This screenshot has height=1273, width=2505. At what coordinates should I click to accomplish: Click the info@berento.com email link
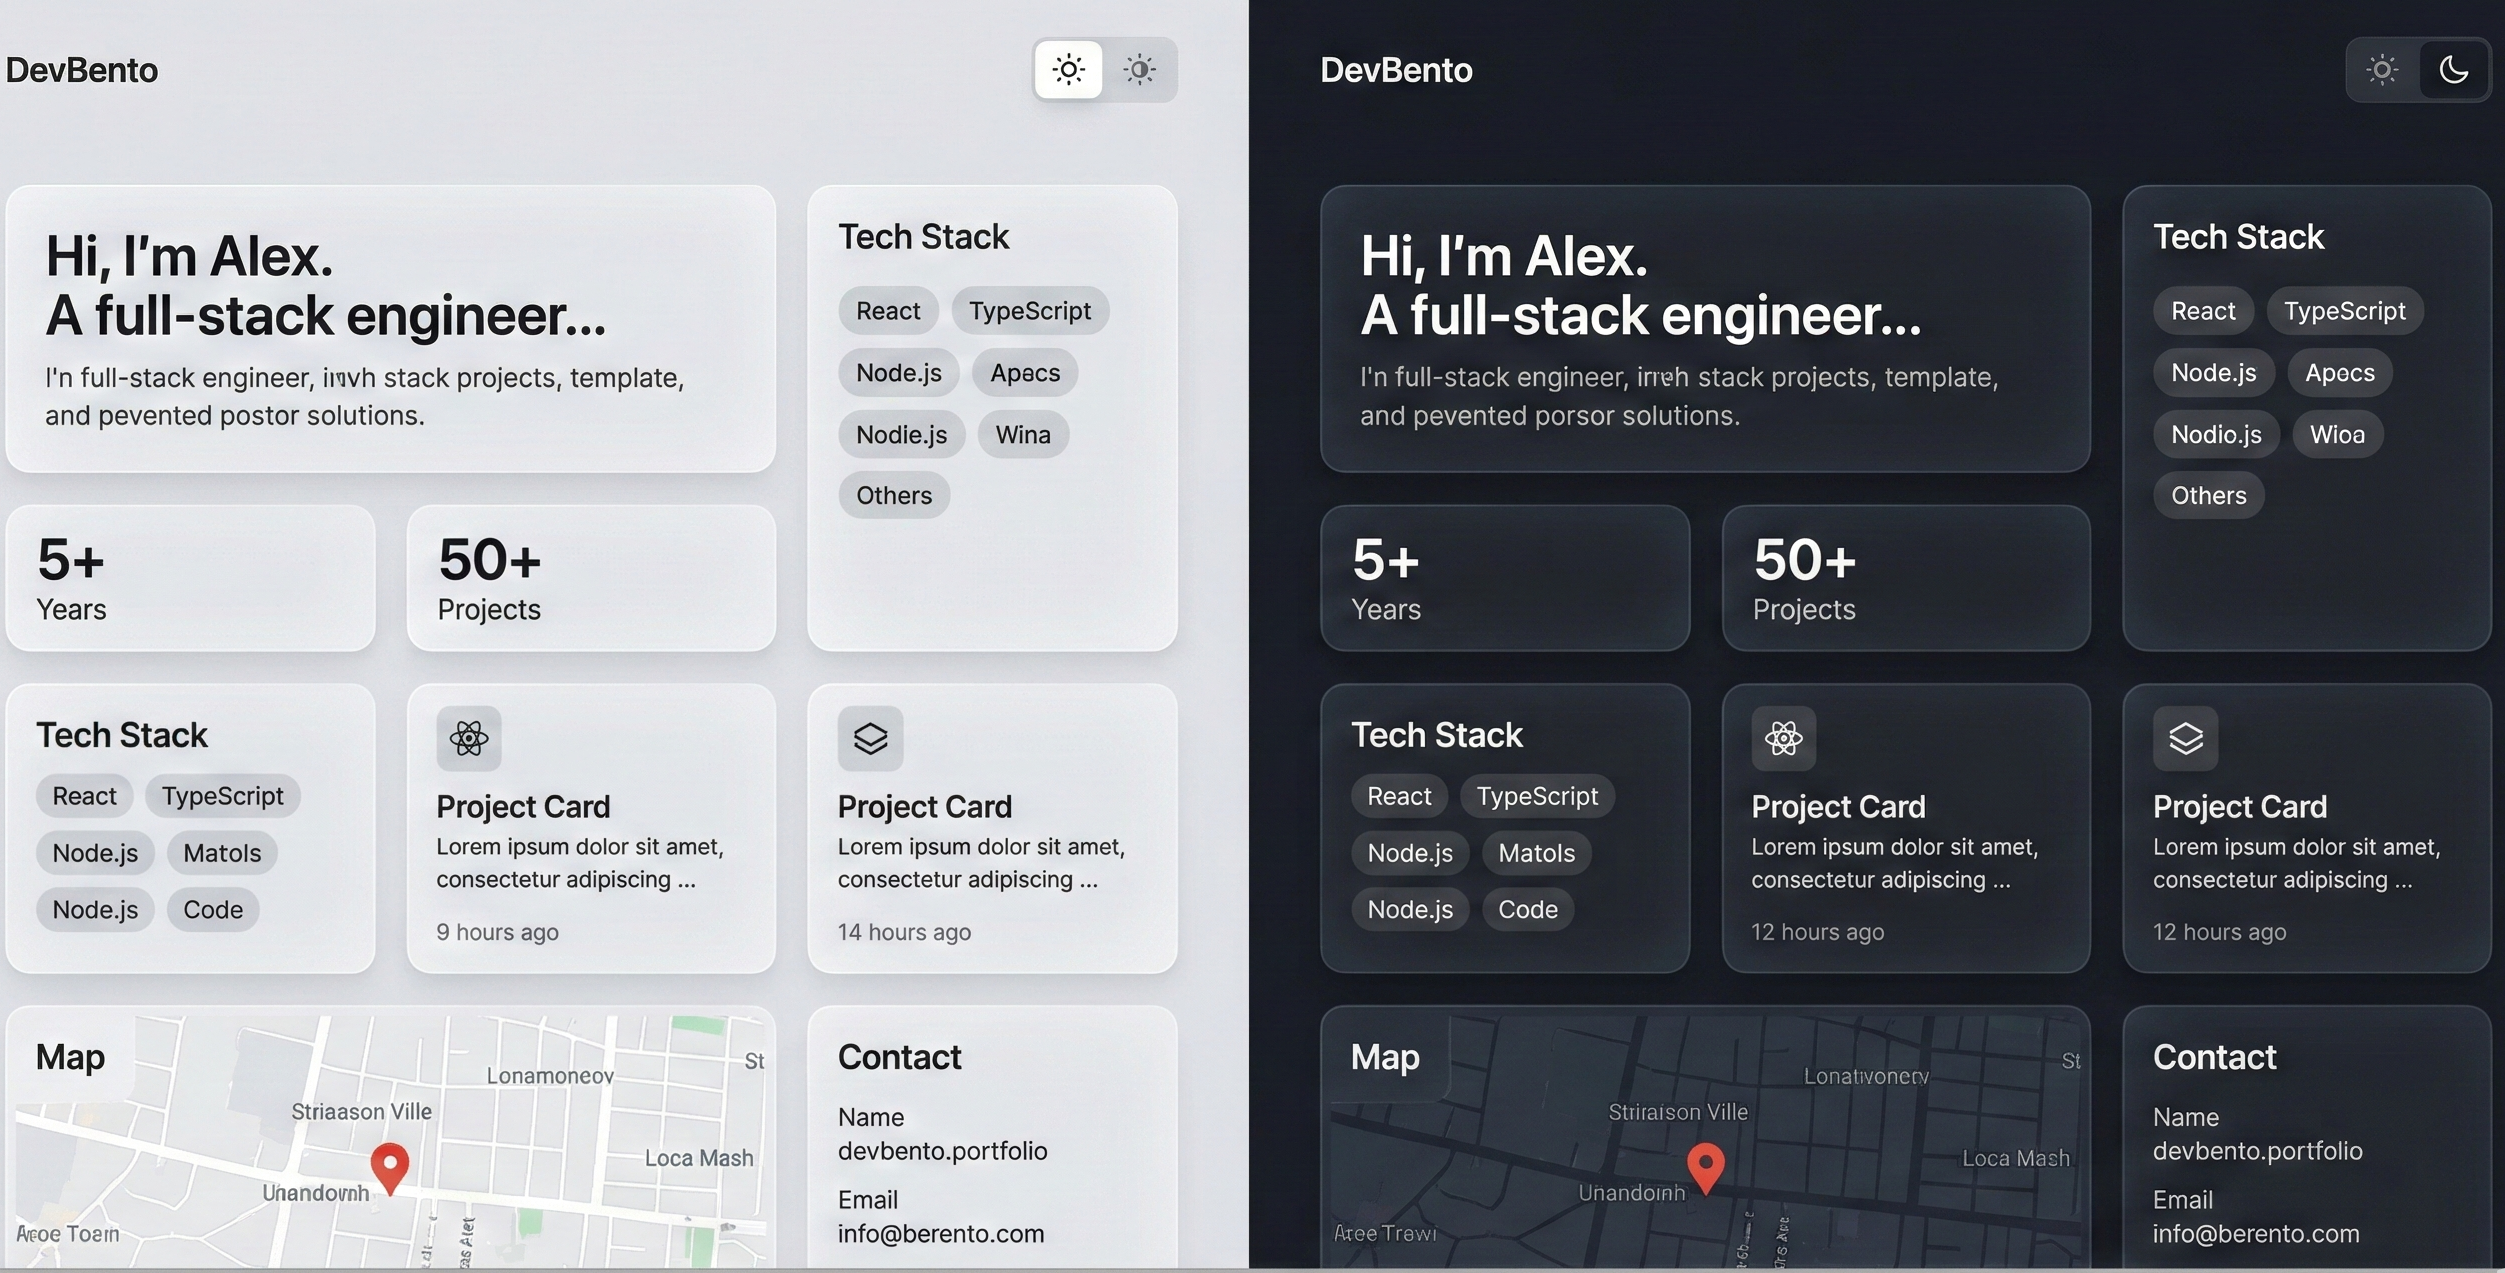(x=941, y=1233)
